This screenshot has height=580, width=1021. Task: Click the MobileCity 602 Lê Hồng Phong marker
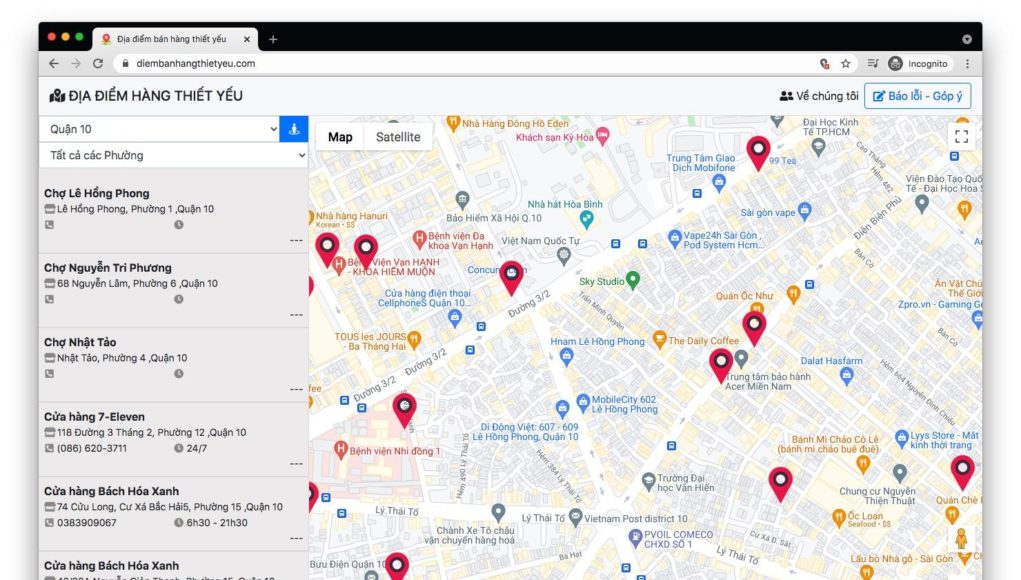(x=583, y=402)
